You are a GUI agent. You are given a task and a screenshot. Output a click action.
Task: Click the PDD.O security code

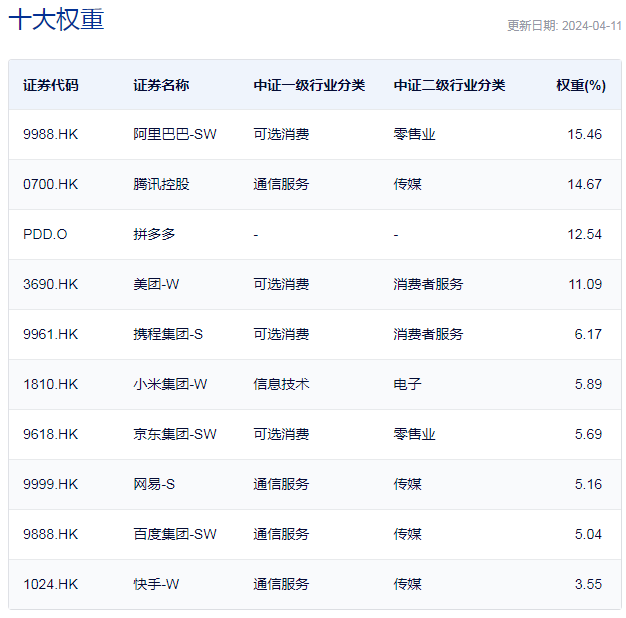pyautogui.click(x=45, y=234)
